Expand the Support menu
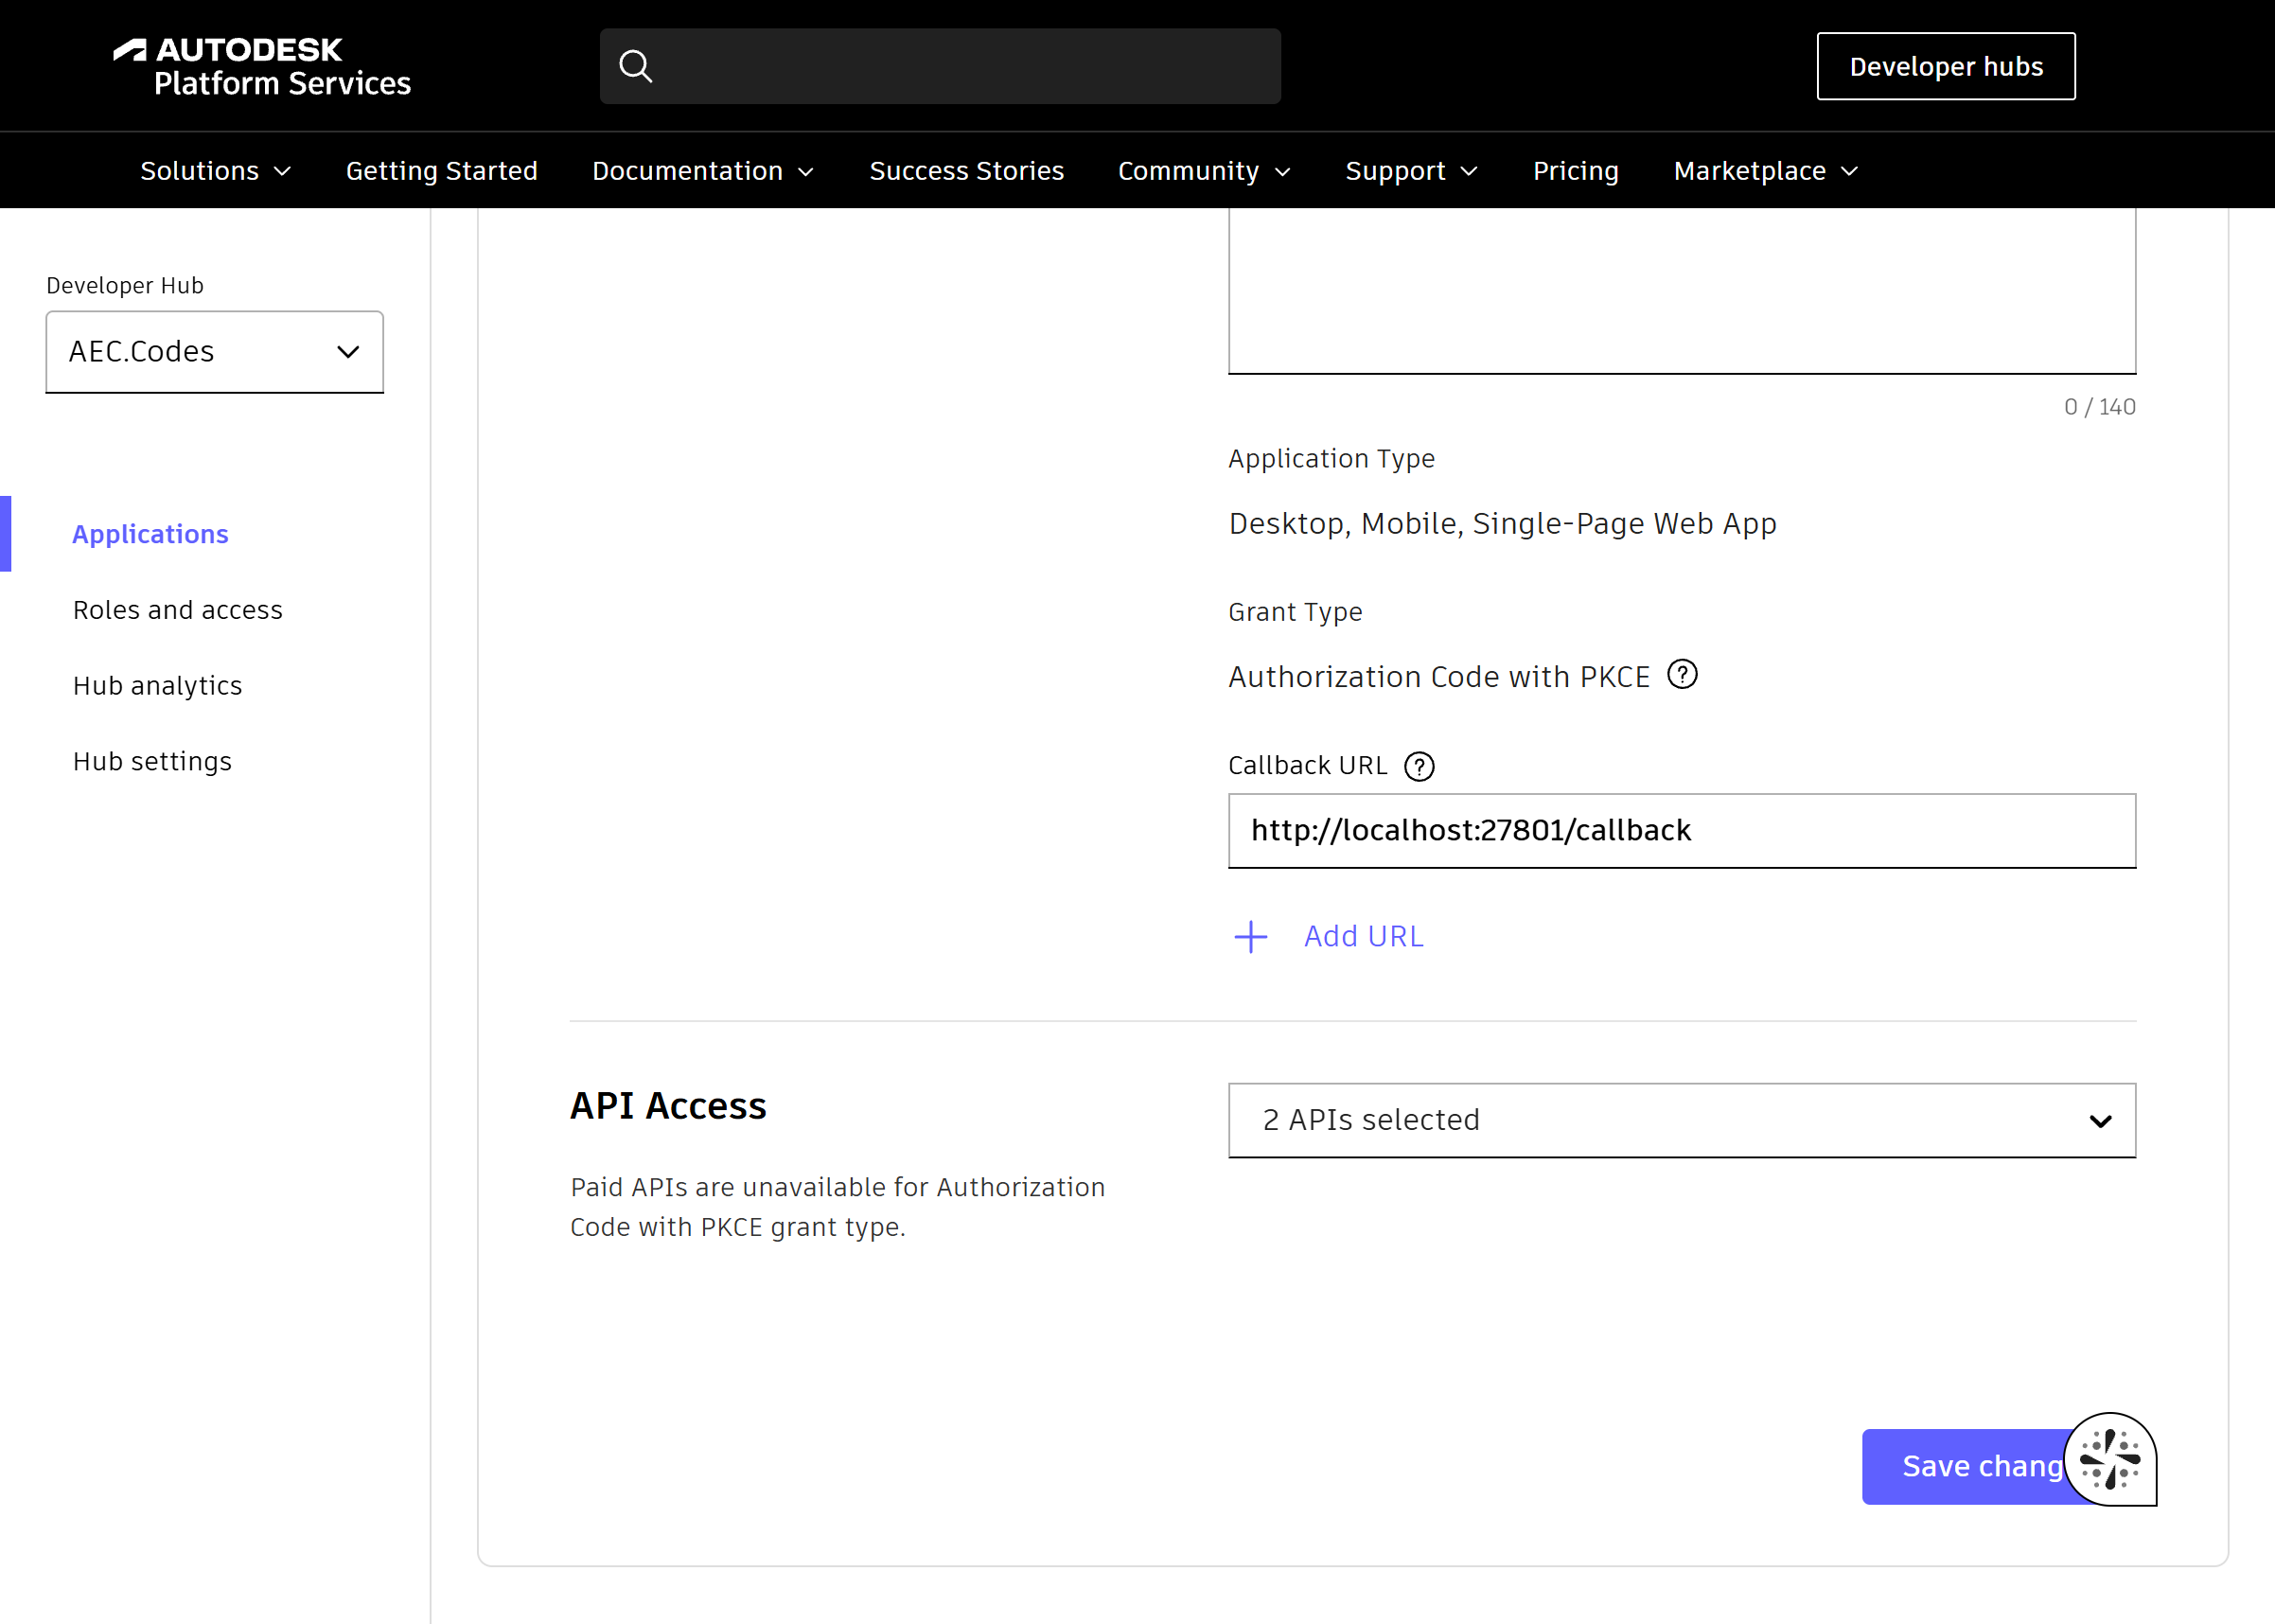This screenshot has height=1624, width=2275. tap(1411, 171)
